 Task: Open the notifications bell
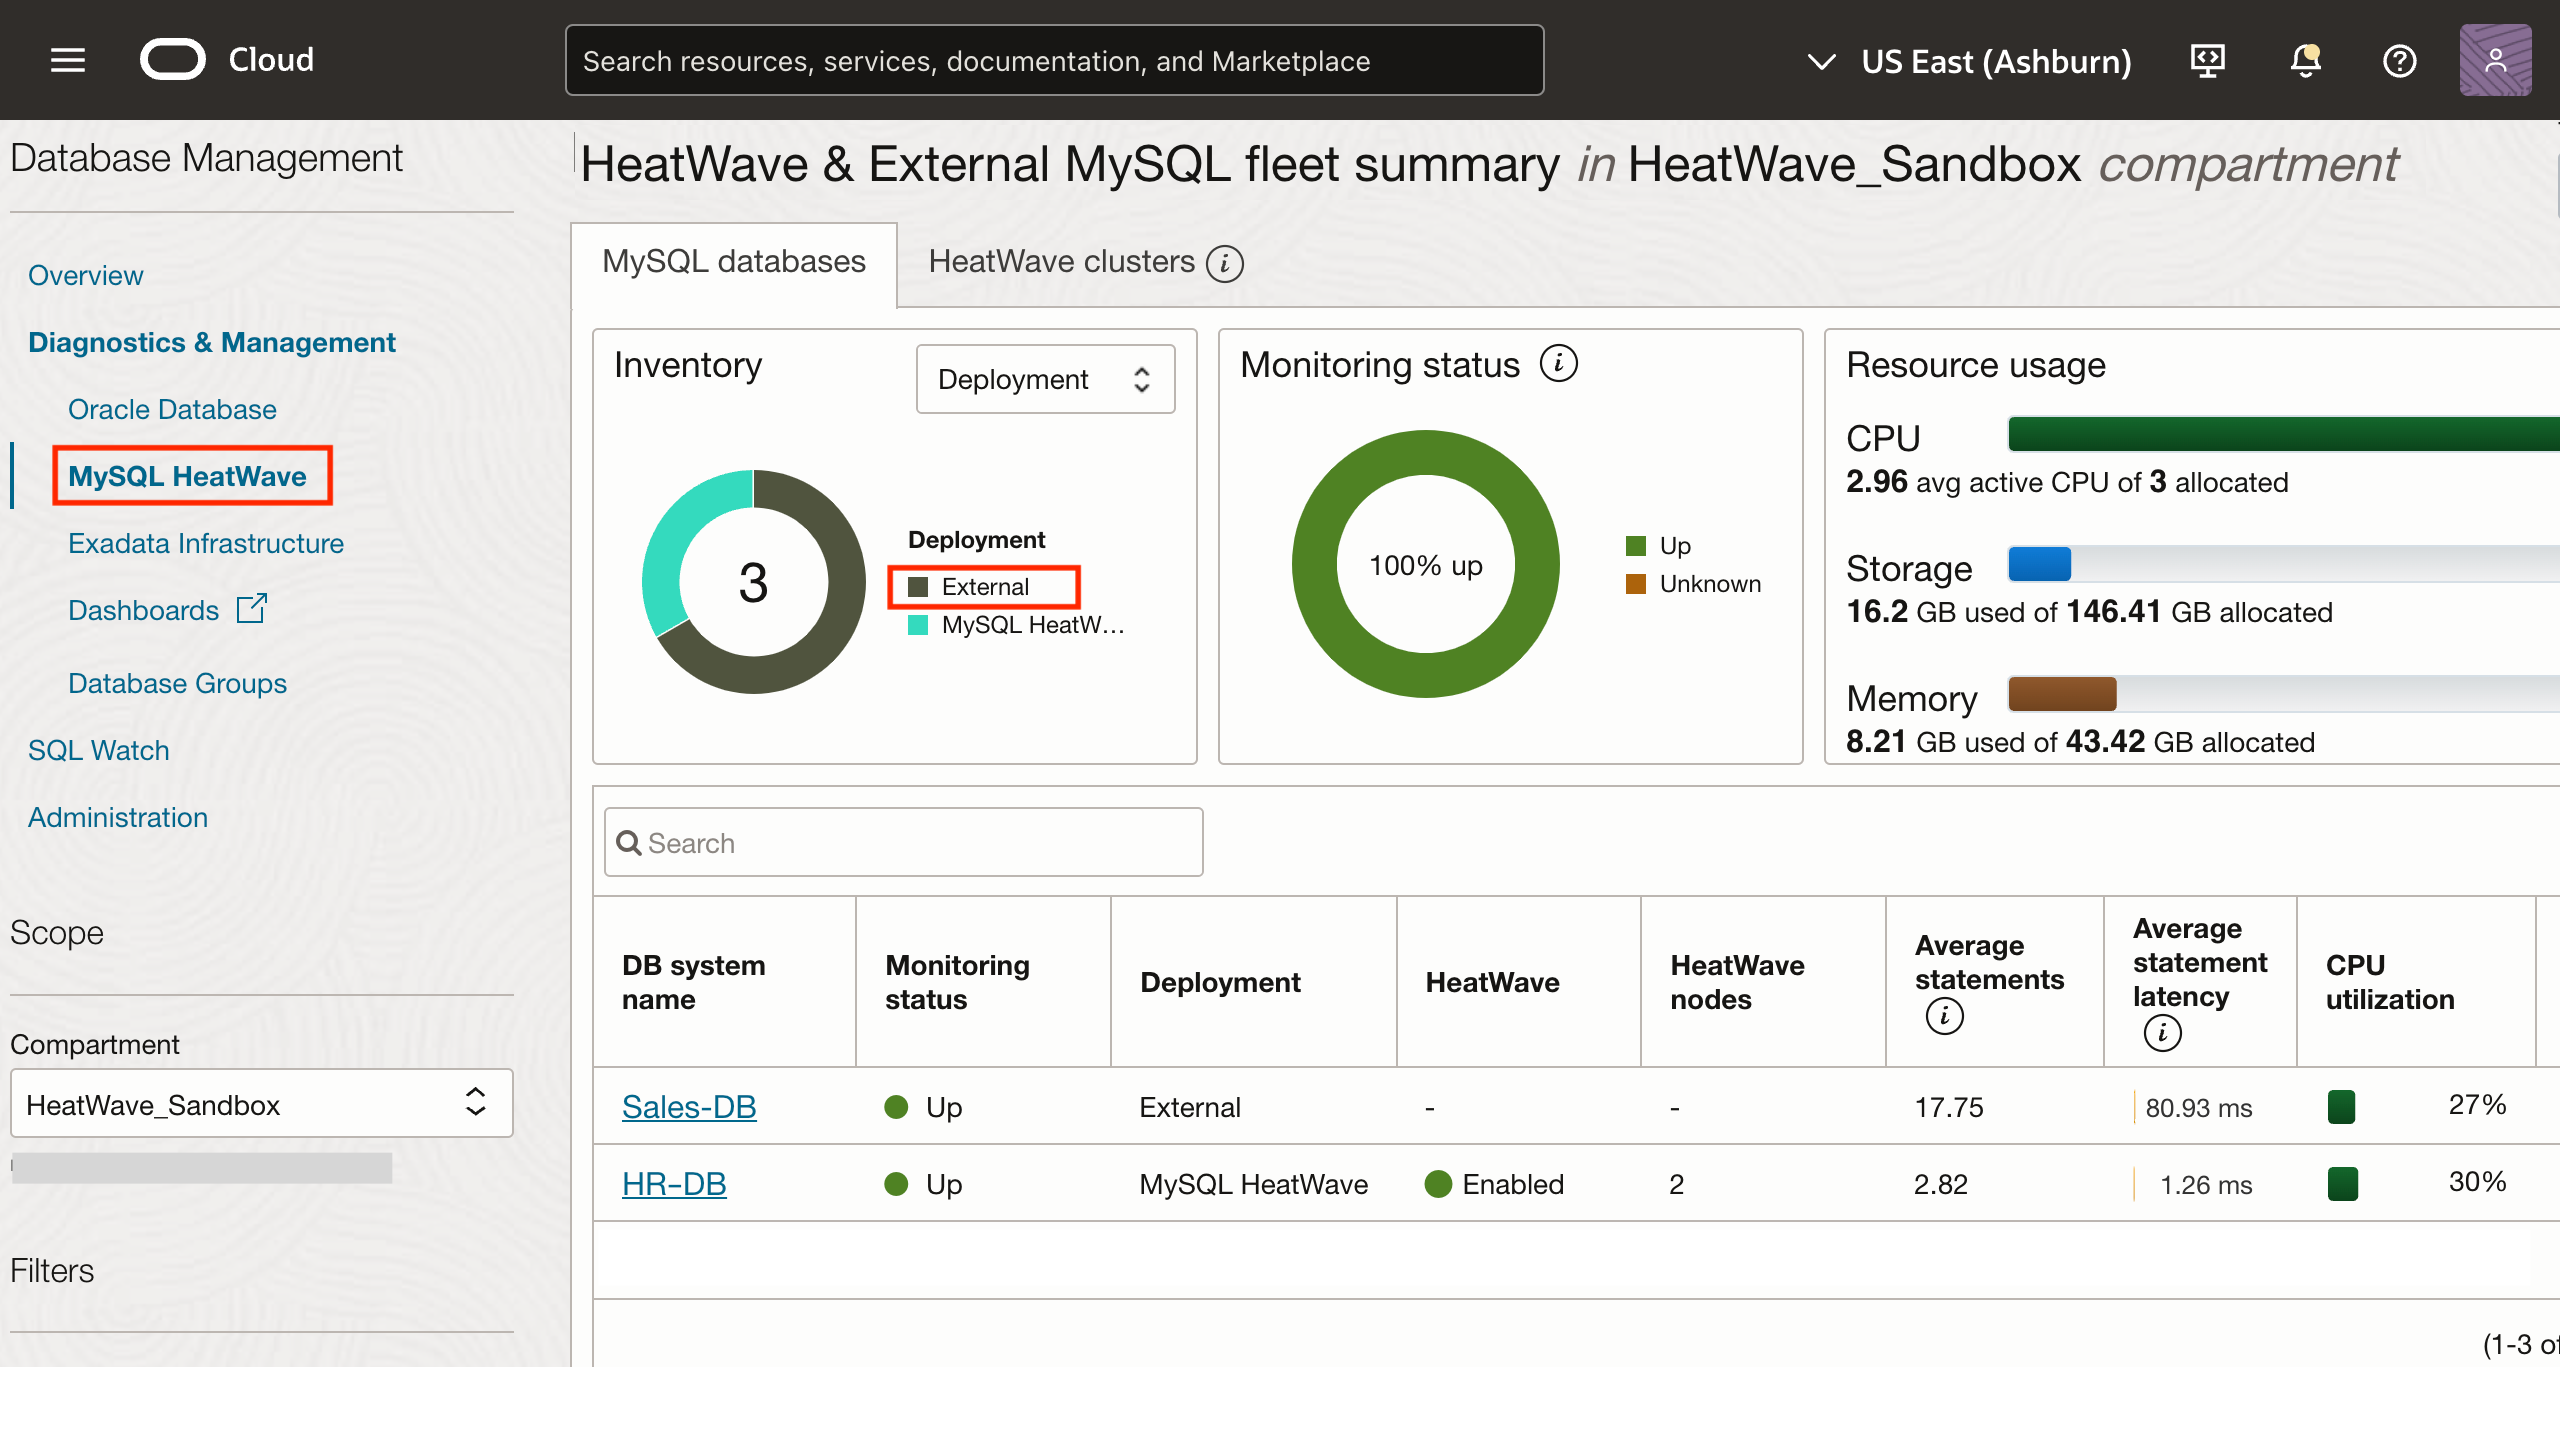click(2305, 61)
